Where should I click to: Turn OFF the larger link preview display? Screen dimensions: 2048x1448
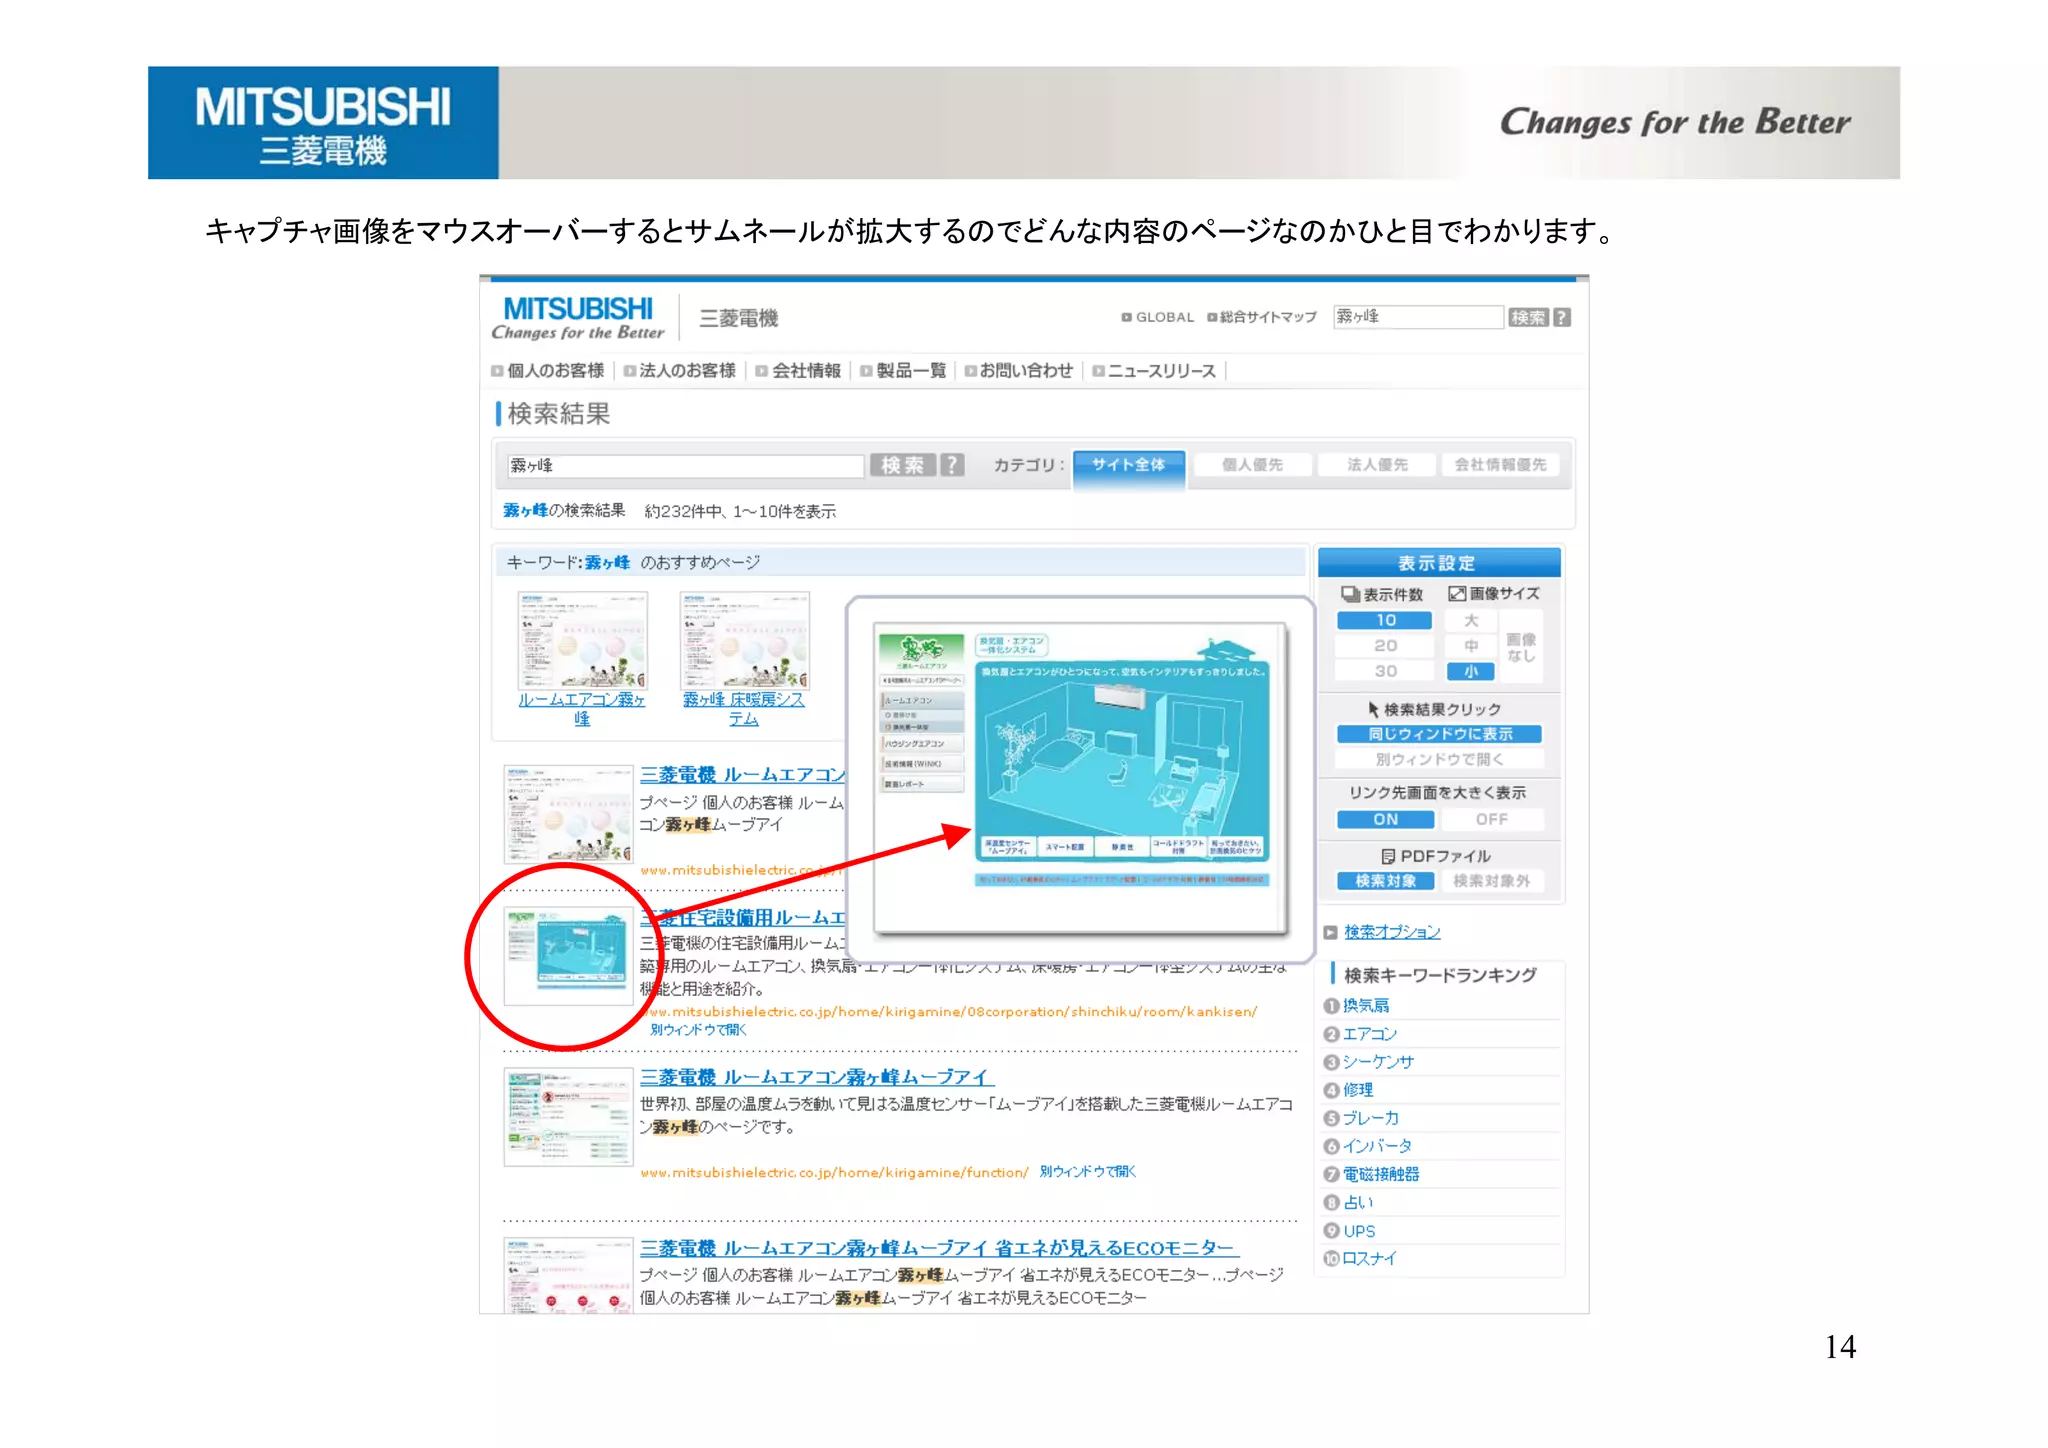(x=1491, y=819)
